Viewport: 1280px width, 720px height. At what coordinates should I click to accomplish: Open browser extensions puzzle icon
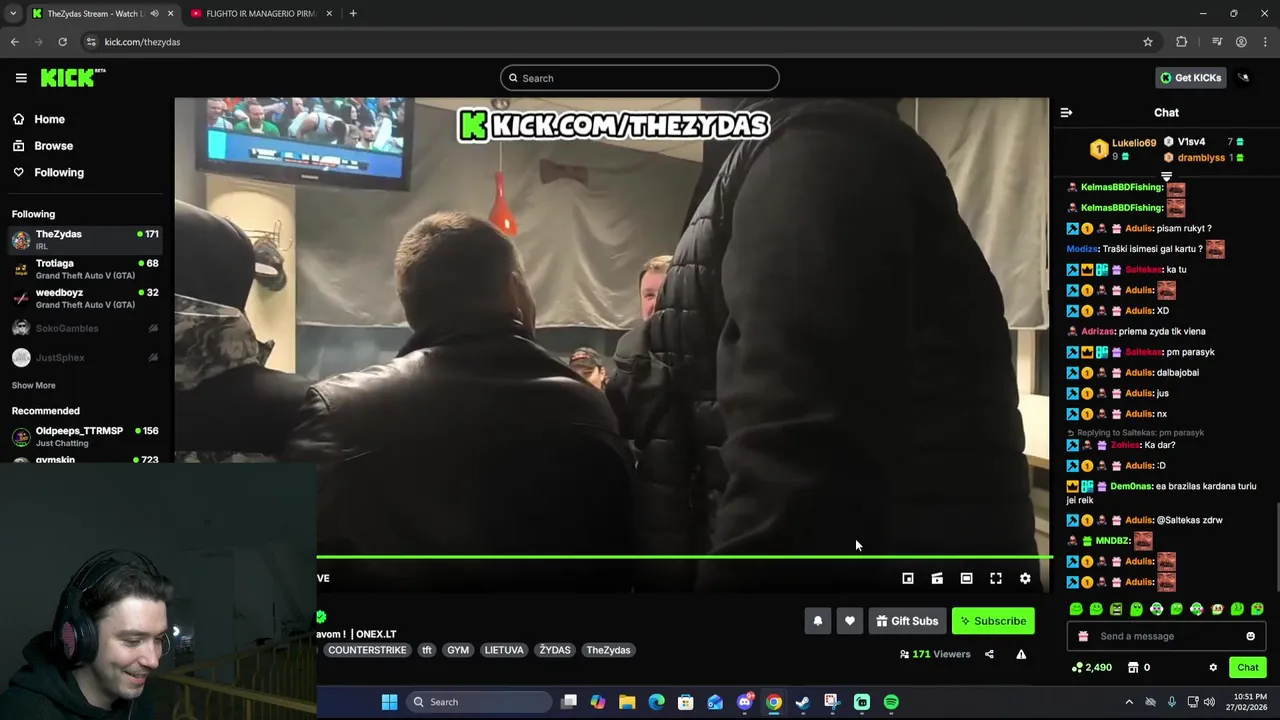pyautogui.click(x=1182, y=42)
